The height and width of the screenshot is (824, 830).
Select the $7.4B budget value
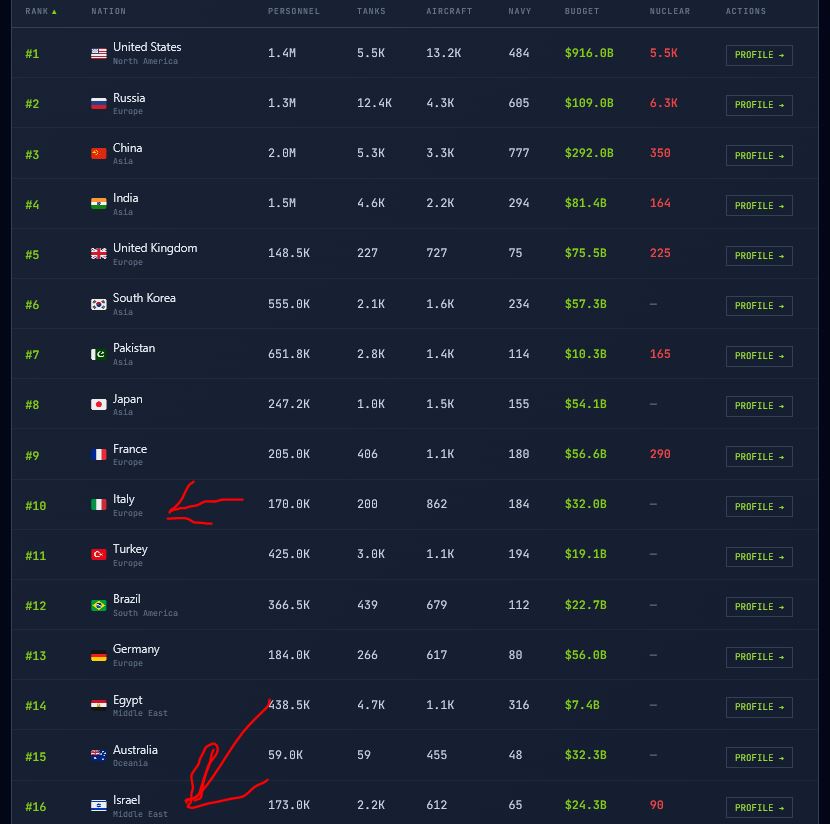click(x=582, y=705)
